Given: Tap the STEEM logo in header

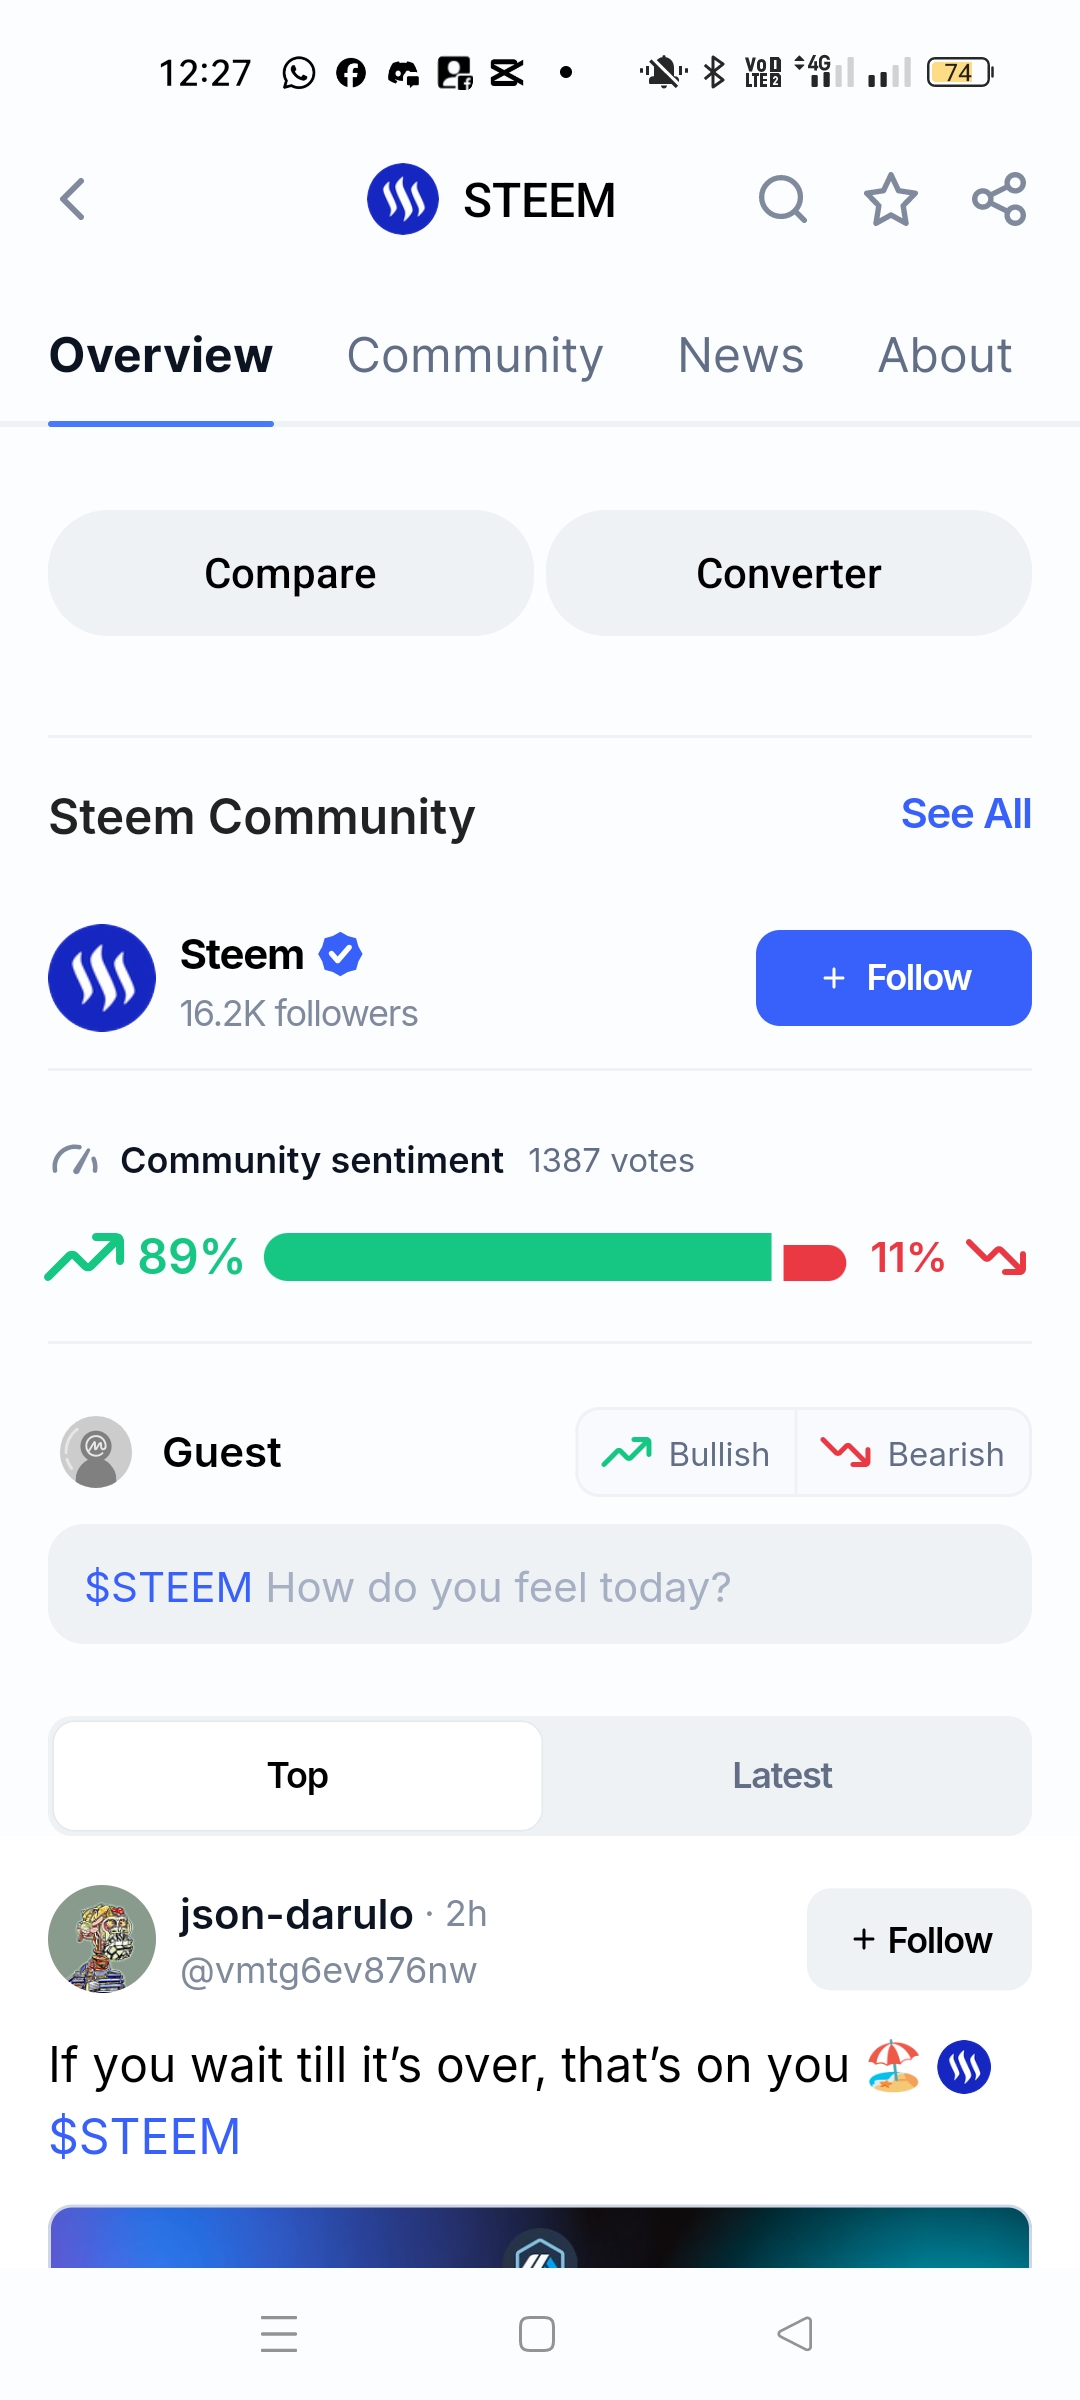Looking at the screenshot, I should point(403,199).
